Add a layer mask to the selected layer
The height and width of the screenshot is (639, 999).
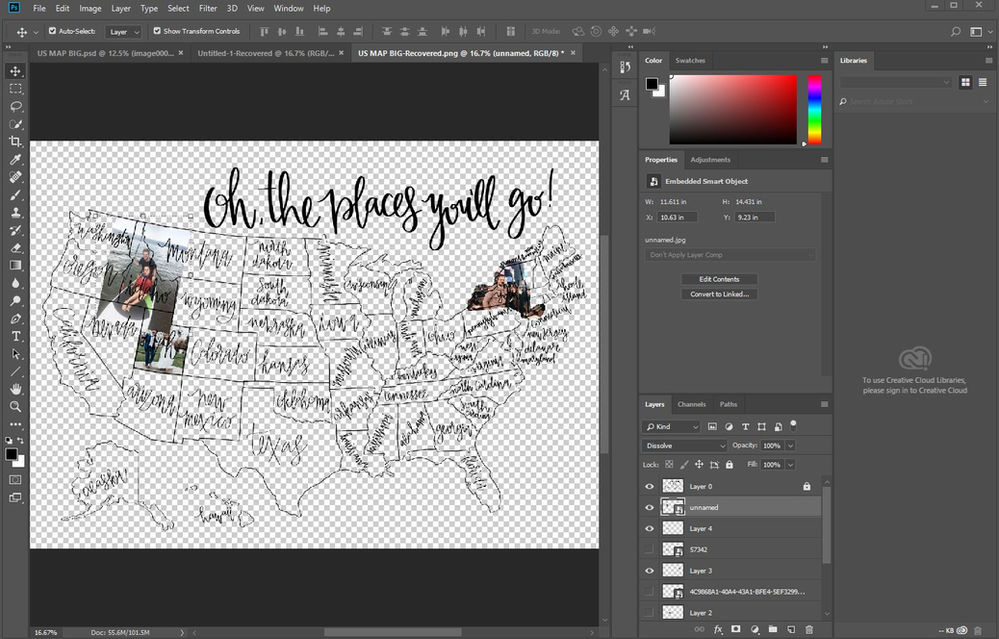(736, 630)
